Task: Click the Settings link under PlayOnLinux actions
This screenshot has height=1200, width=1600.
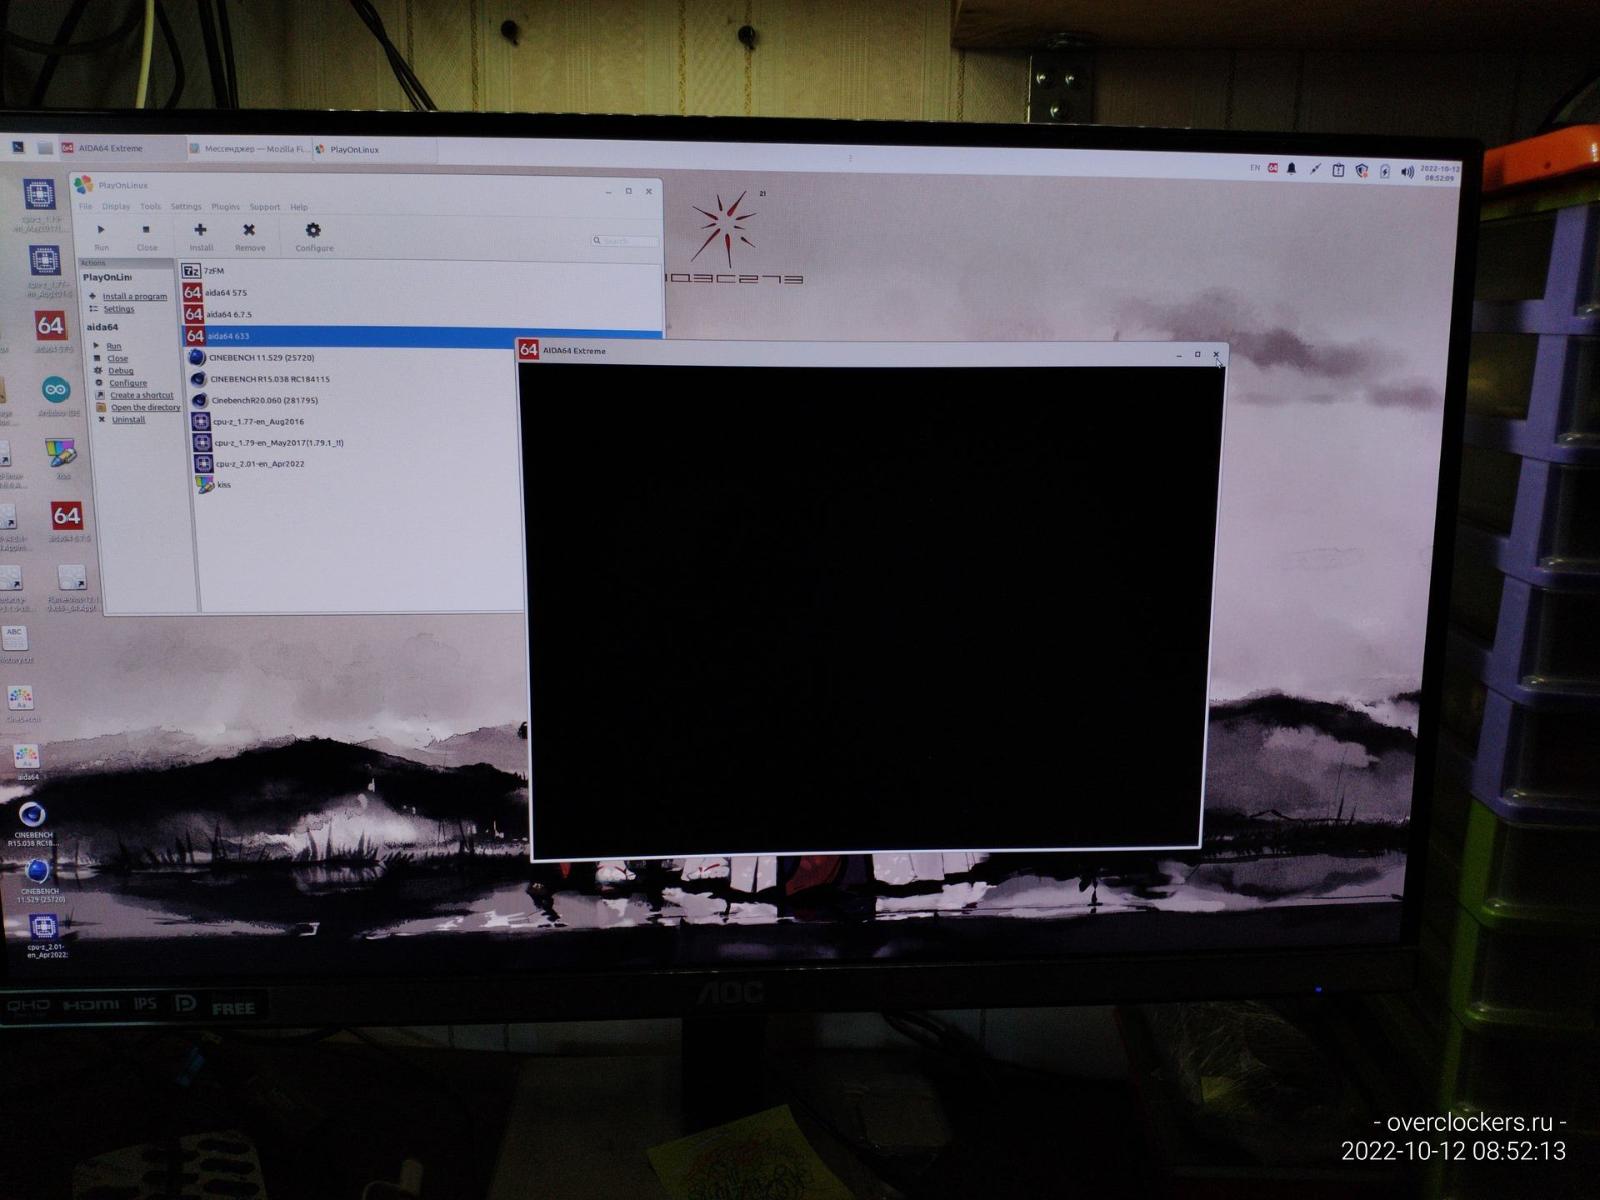Action: click(119, 309)
